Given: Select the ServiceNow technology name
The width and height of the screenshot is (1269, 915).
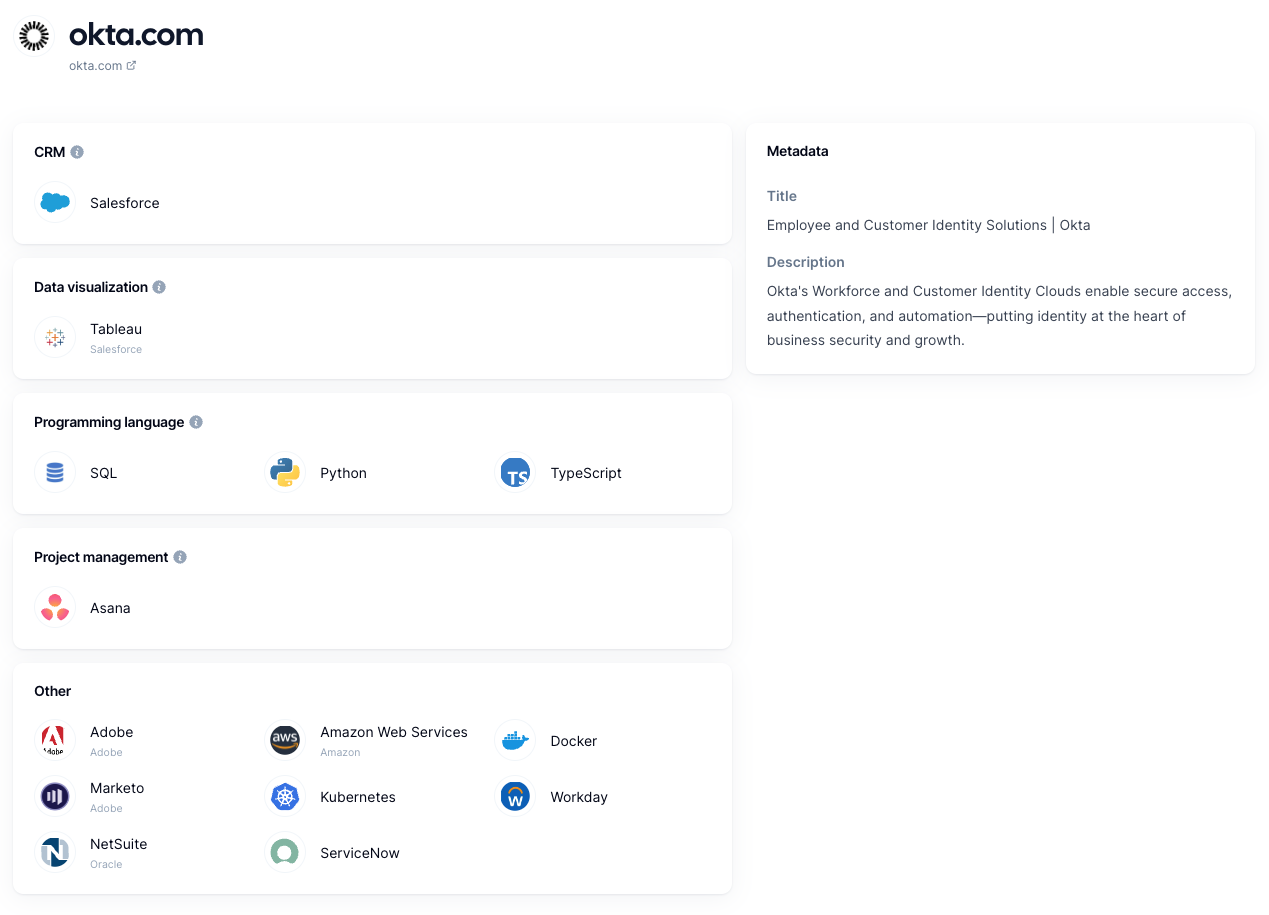Looking at the screenshot, I should click(x=360, y=853).
